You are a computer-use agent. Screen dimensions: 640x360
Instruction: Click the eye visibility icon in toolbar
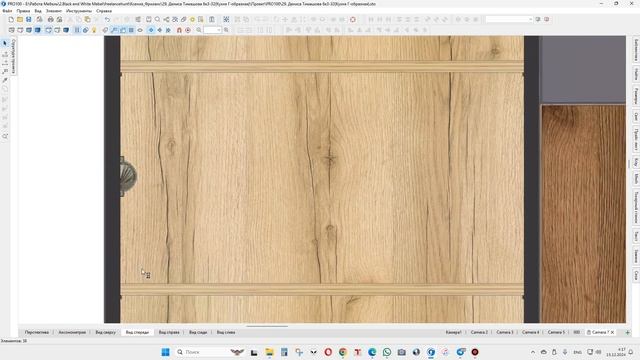[x=140, y=30]
